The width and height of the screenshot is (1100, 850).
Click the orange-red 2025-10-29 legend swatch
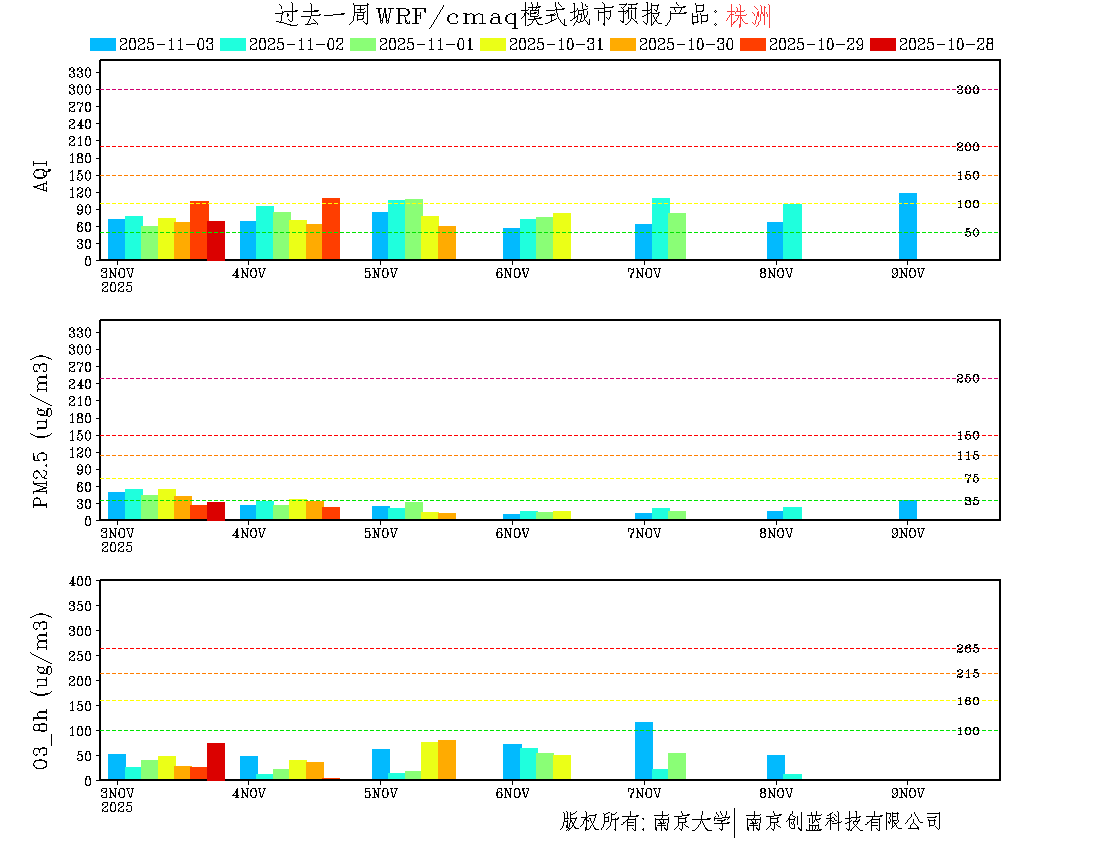[x=753, y=44]
